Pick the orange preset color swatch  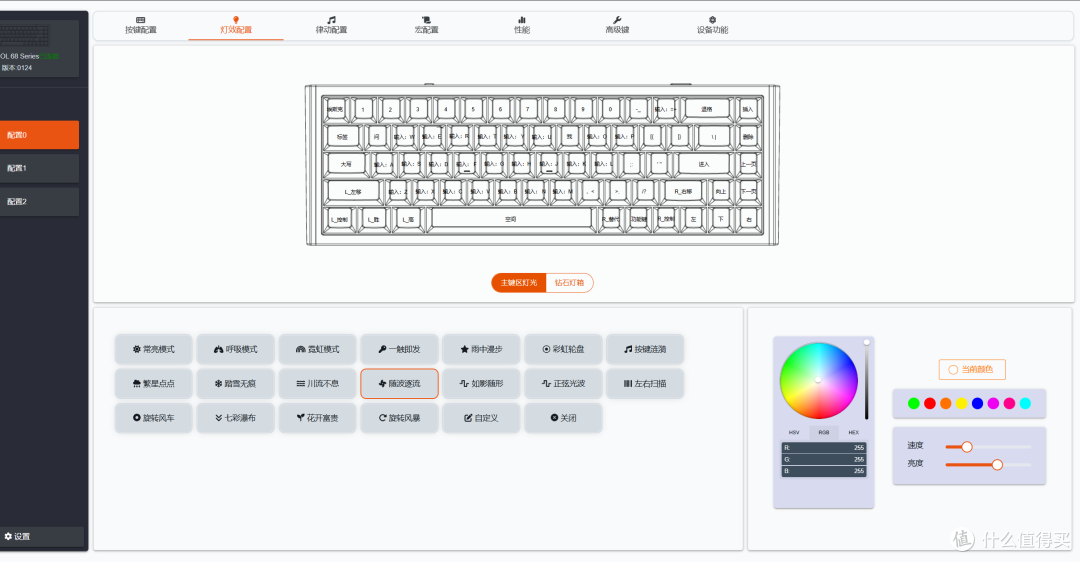coord(946,404)
